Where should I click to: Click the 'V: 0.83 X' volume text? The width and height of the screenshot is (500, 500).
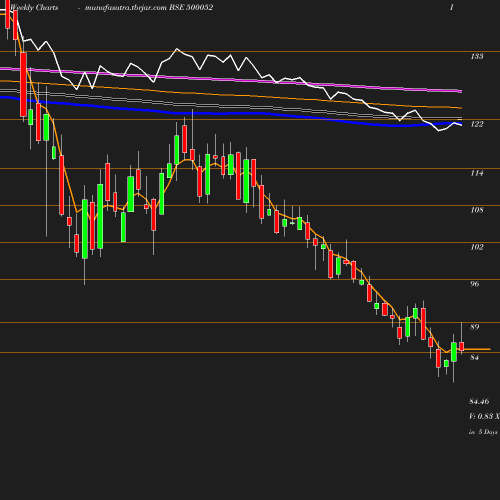click(484, 416)
